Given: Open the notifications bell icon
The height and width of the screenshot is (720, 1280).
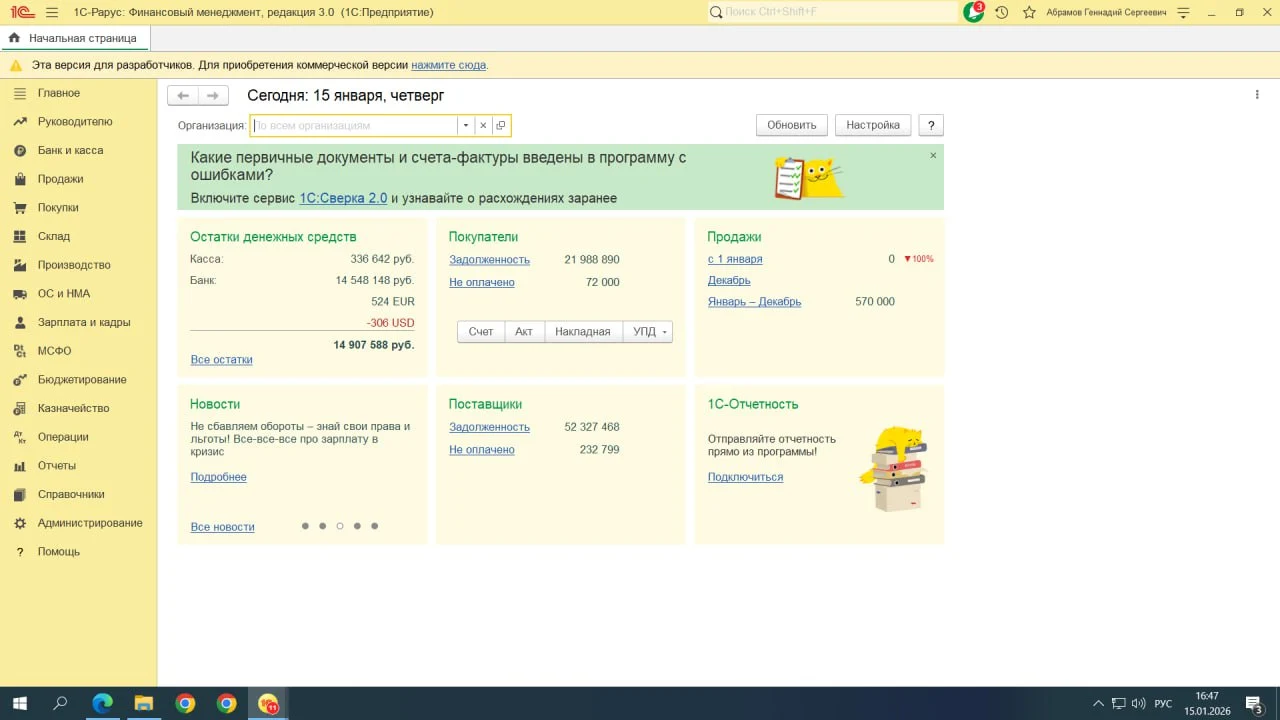Looking at the screenshot, I should pyautogui.click(x=973, y=12).
